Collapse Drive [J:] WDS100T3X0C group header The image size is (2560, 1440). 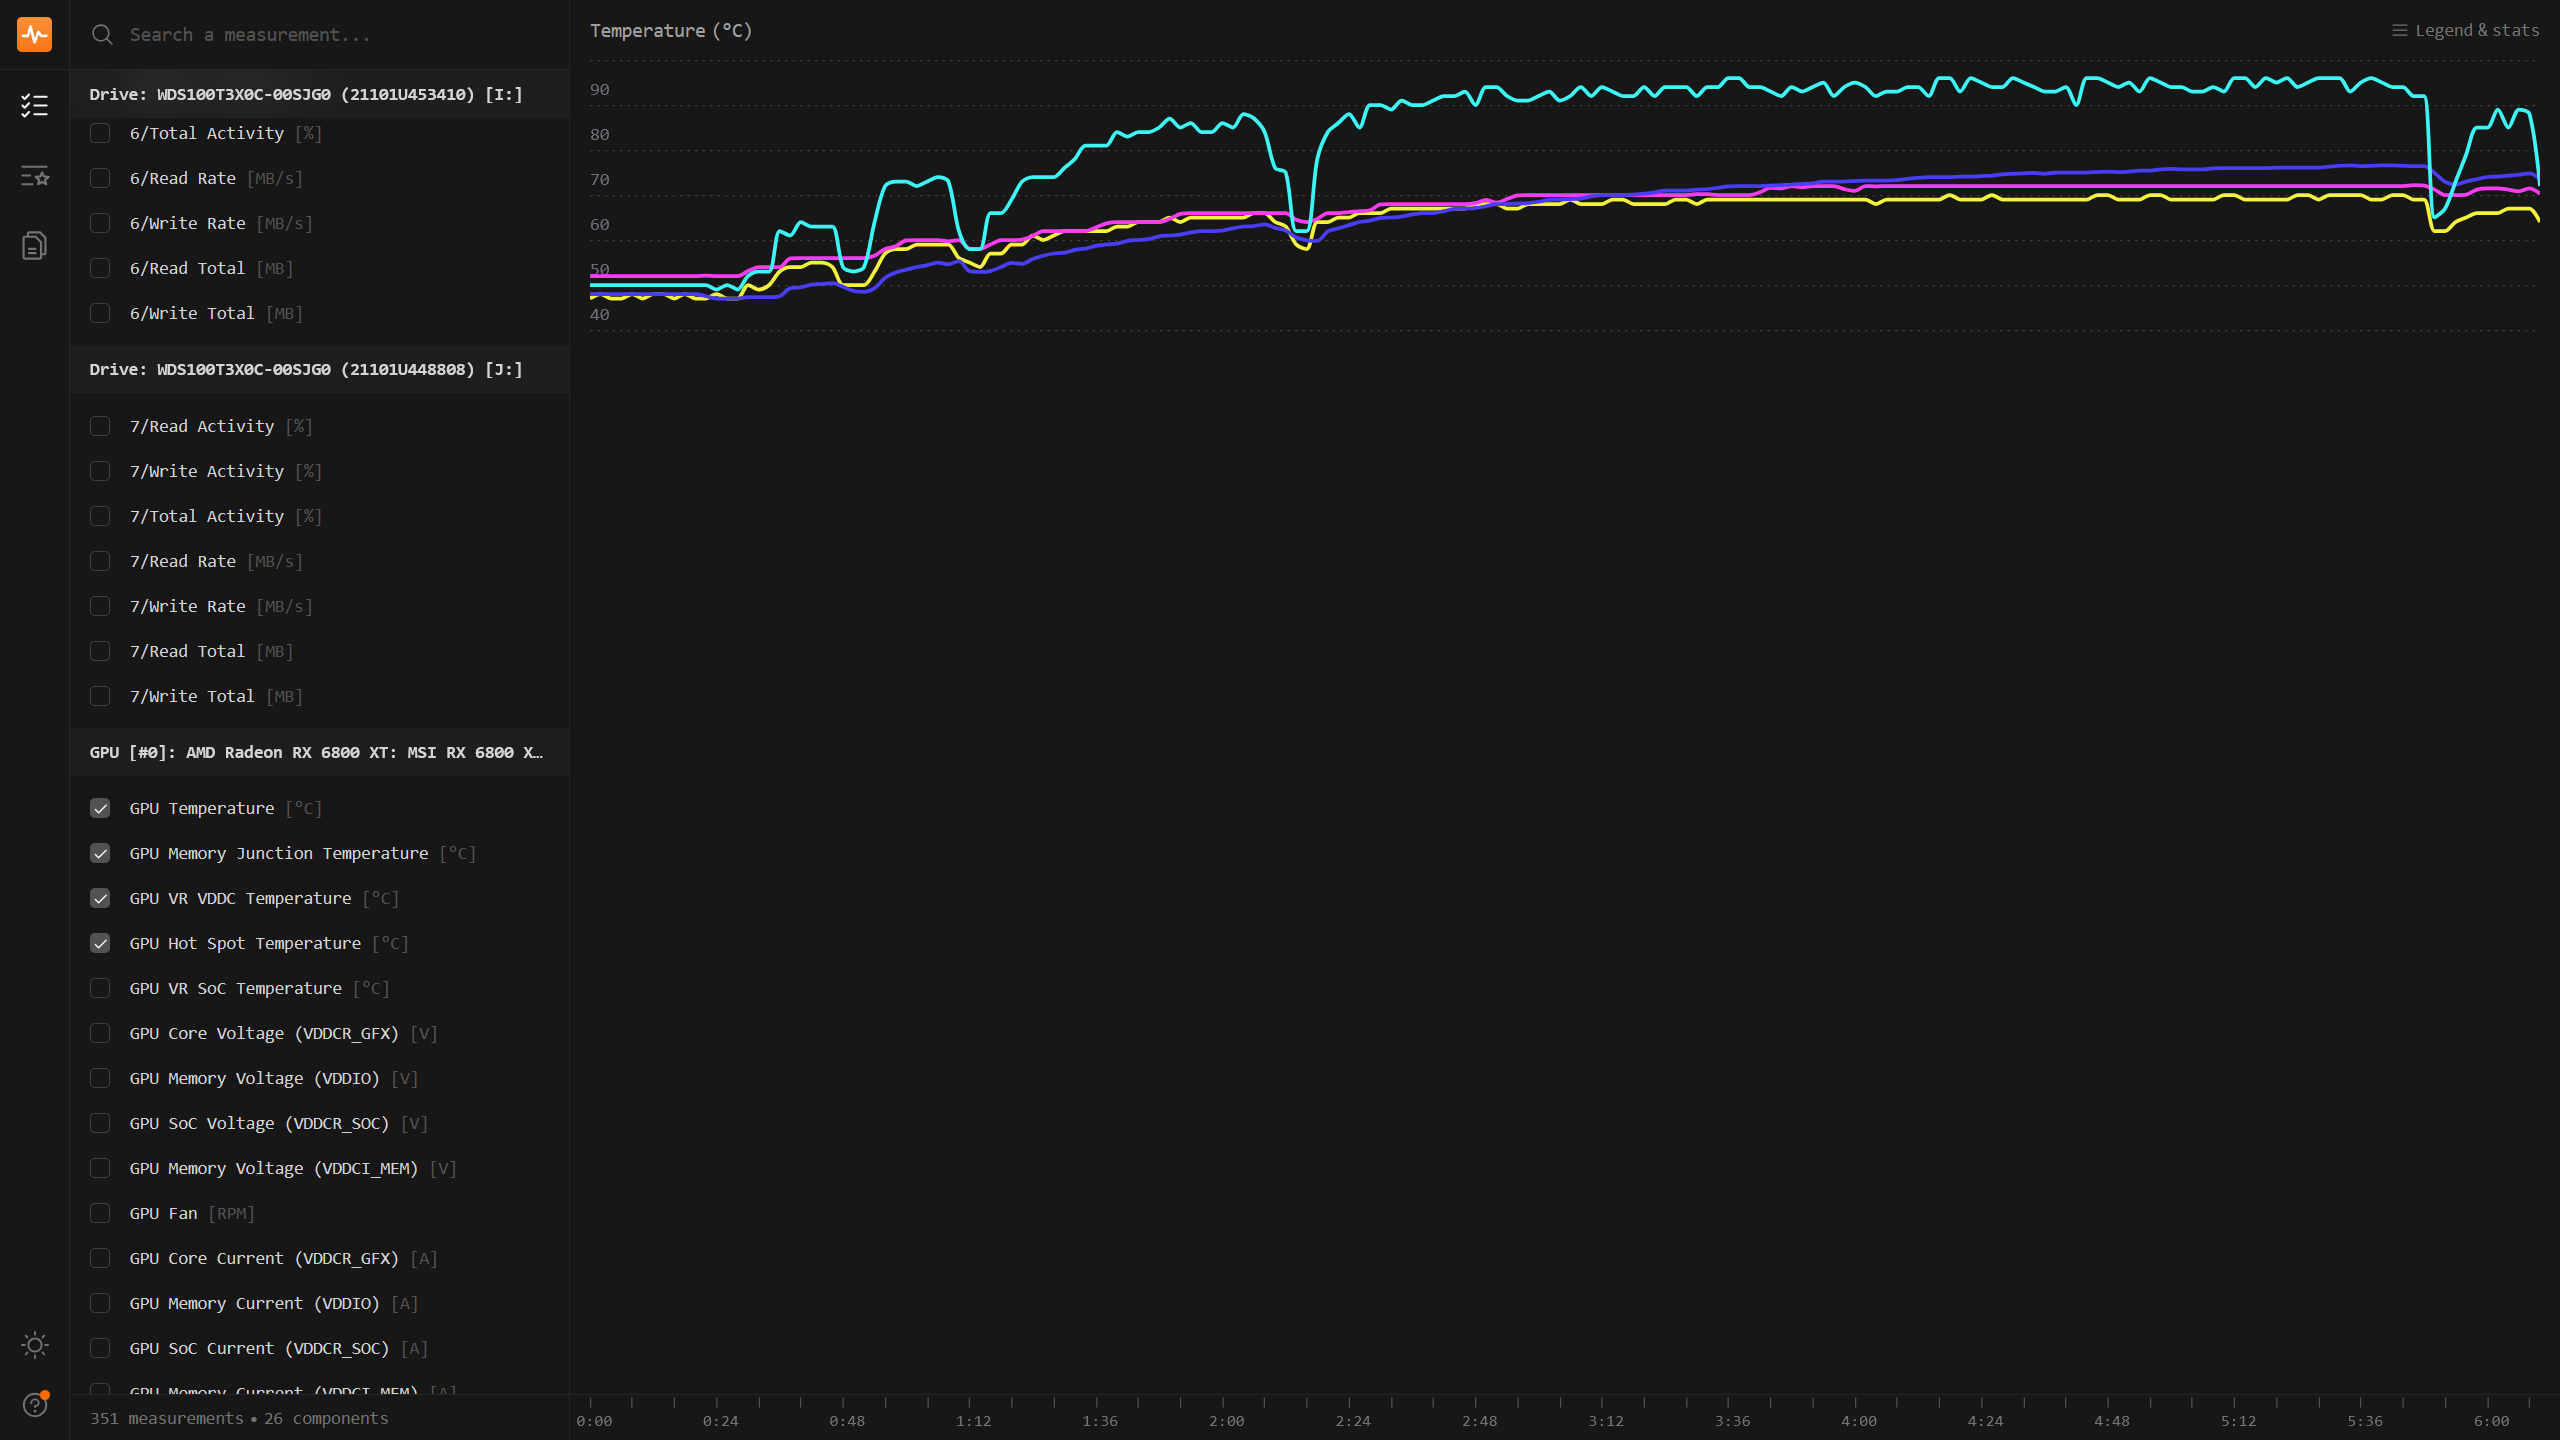(306, 369)
